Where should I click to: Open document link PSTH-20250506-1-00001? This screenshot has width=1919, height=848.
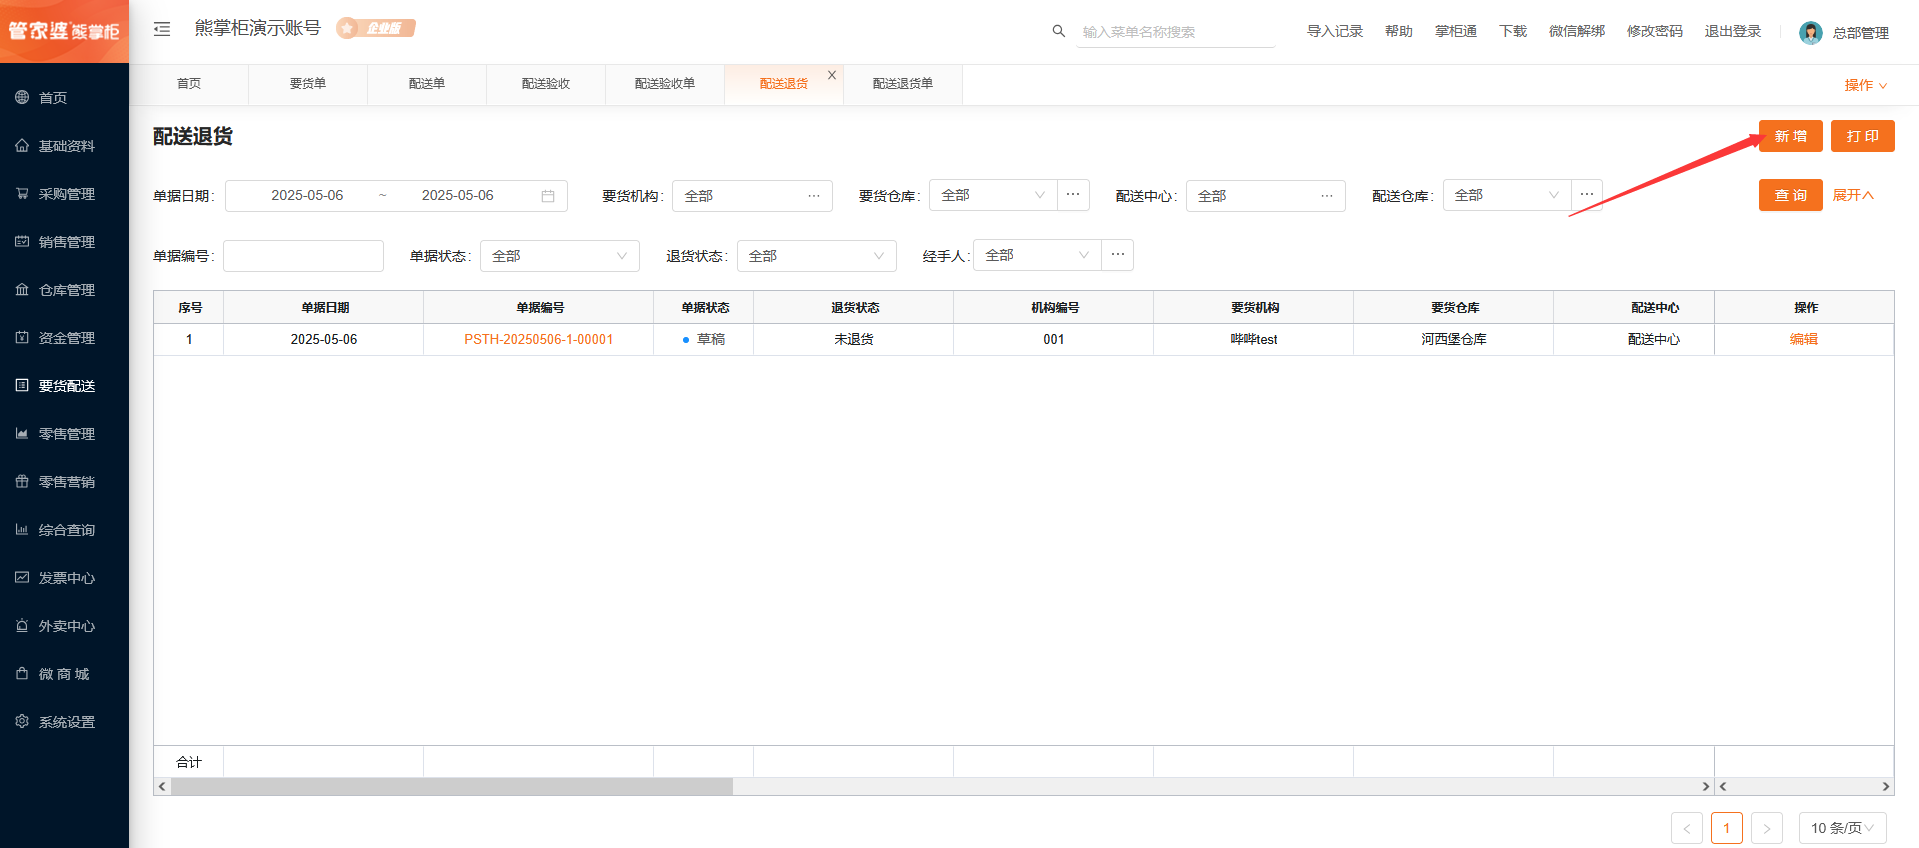[538, 340]
